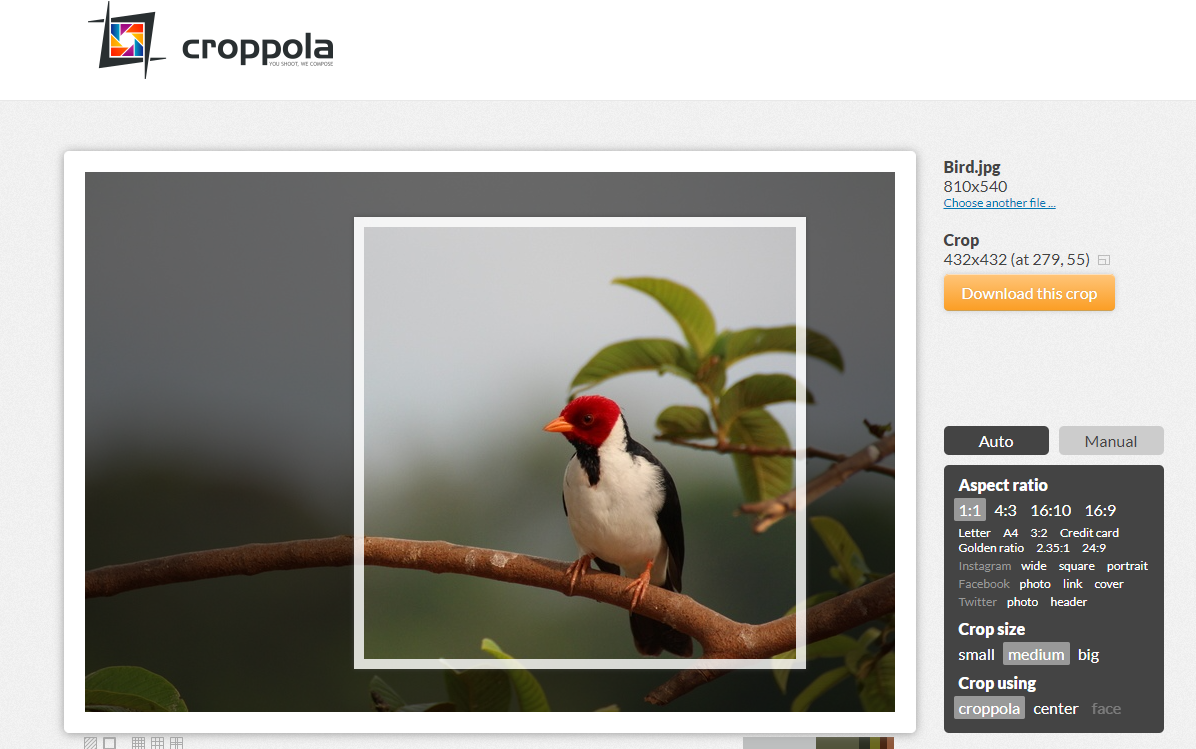Click the crop details icon beside coordinates
Viewport: 1196px width, 749px height.
pos(1104,260)
